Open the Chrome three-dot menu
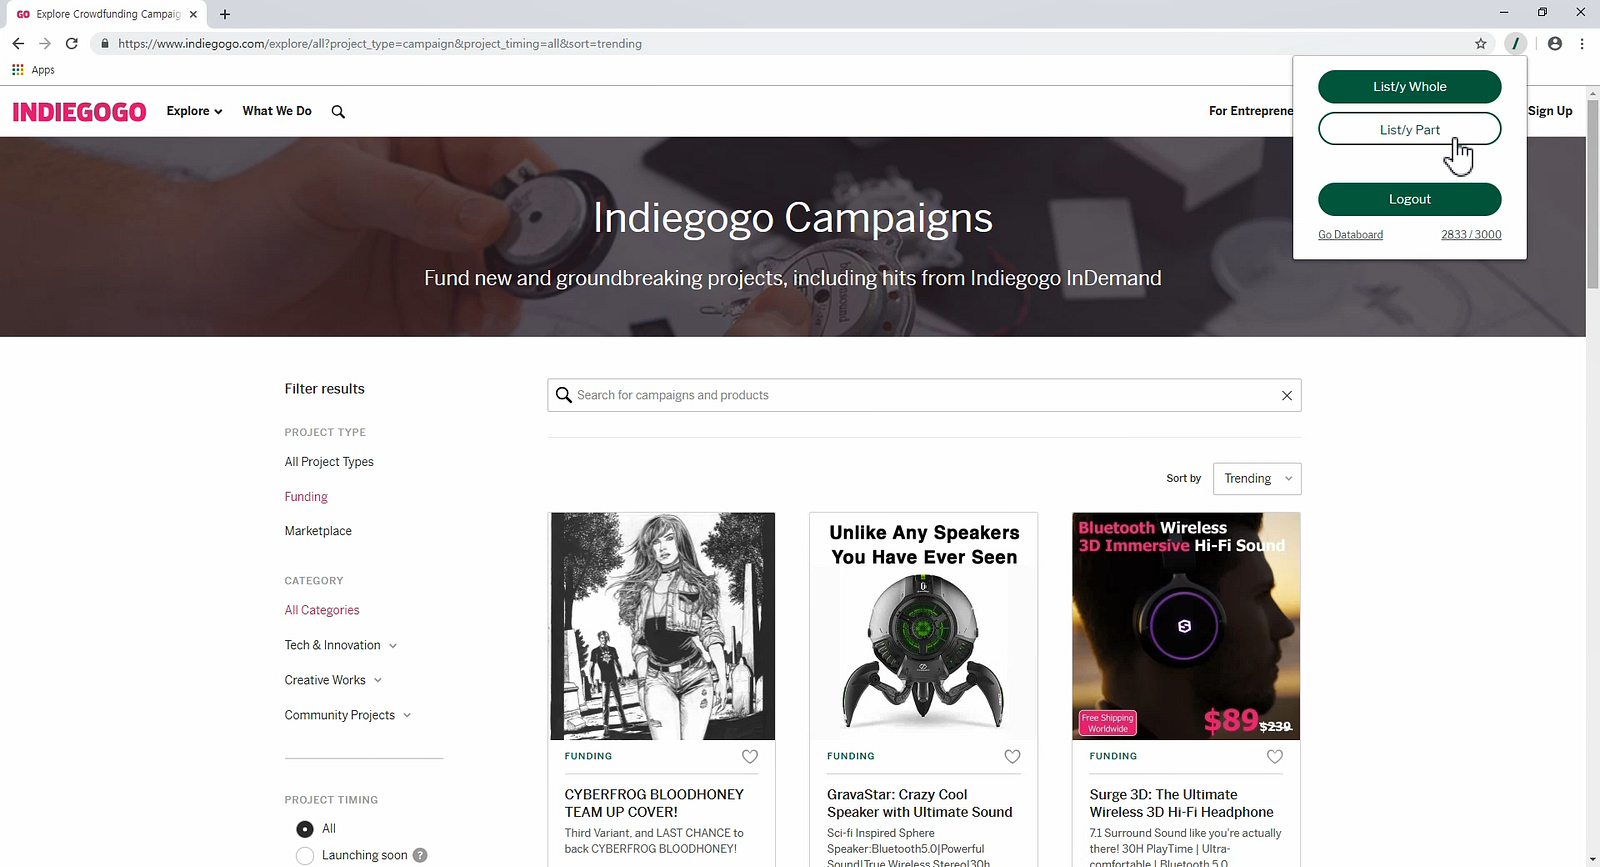The height and width of the screenshot is (867, 1600). (1582, 43)
